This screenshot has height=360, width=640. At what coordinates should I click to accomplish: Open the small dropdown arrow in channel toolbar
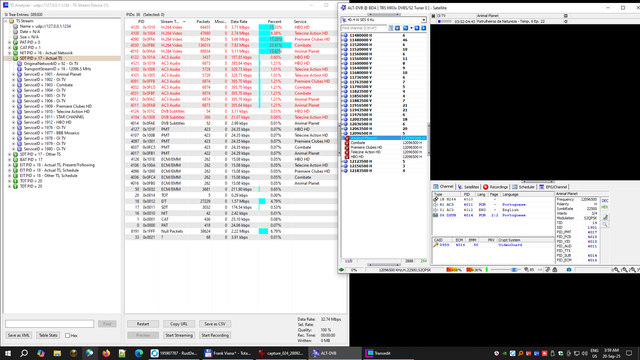pyautogui.click(x=411, y=28)
